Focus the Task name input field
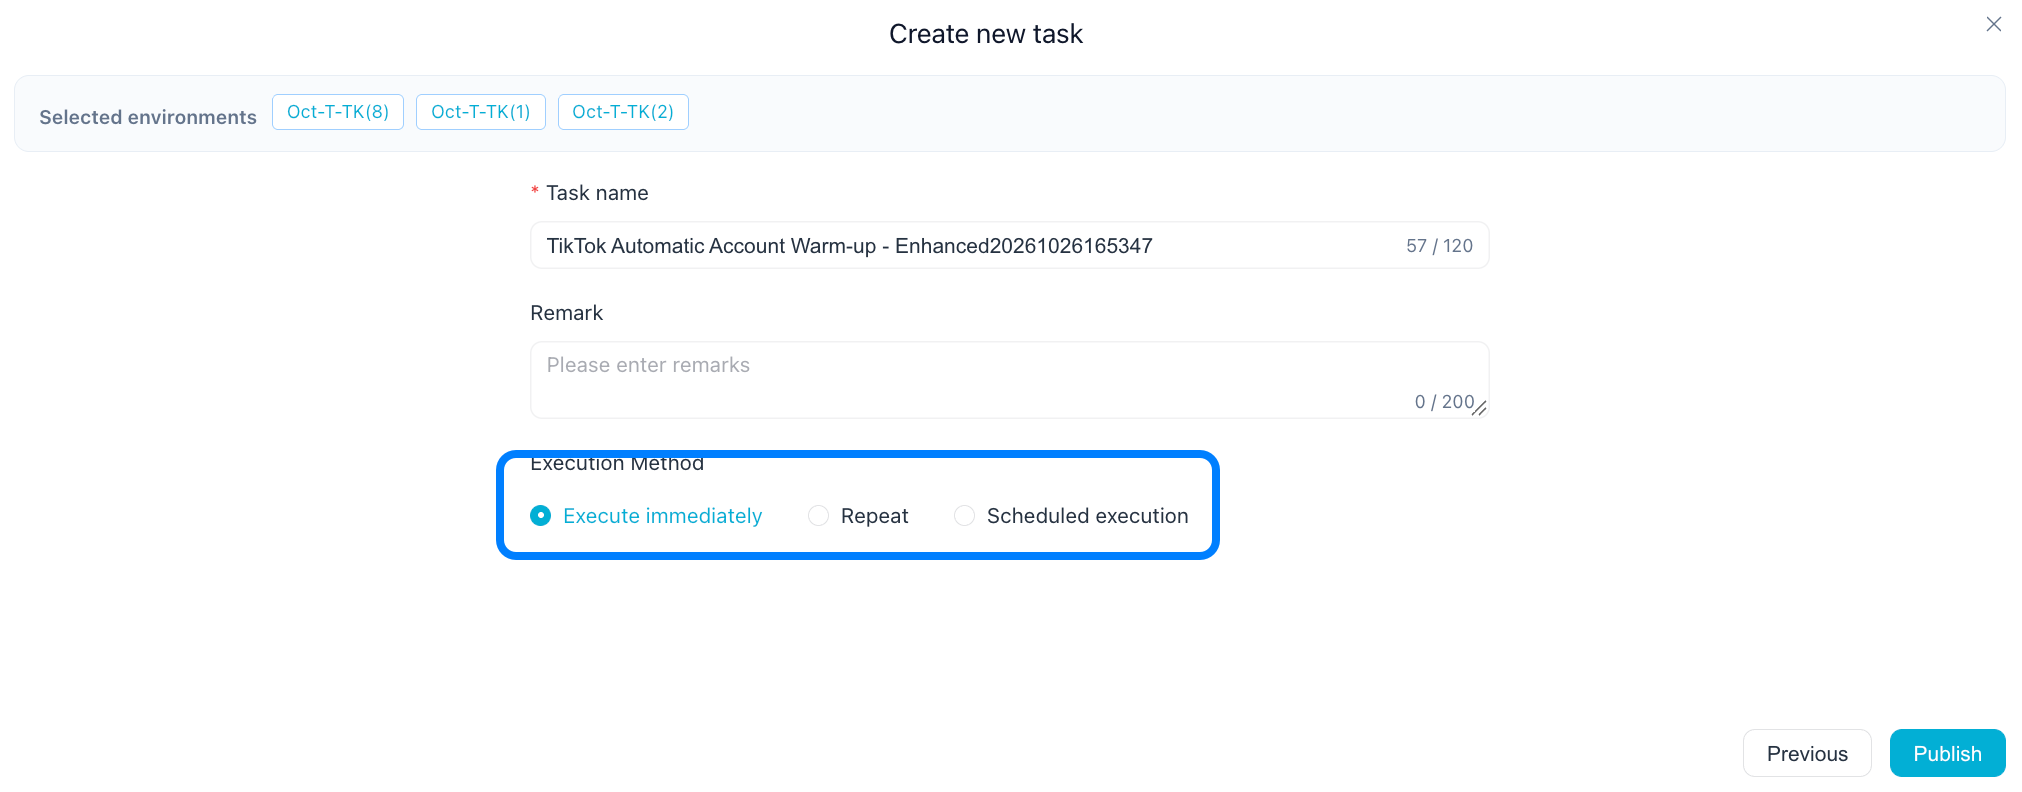2022x792 pixels. pos(1009,245)
